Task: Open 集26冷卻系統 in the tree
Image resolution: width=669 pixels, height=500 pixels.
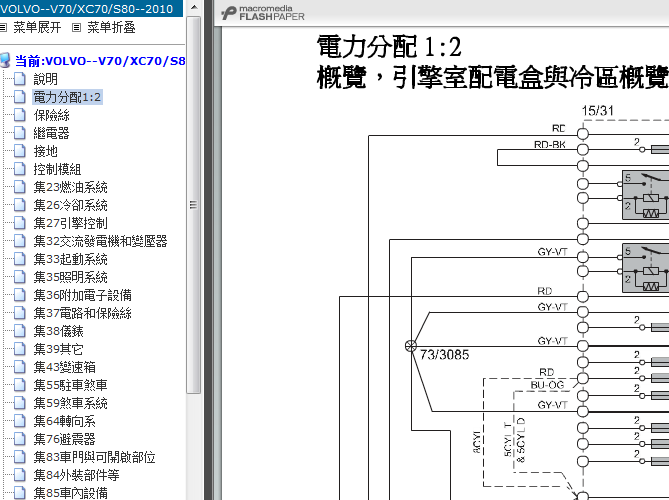Action: [x=70, y=205]
